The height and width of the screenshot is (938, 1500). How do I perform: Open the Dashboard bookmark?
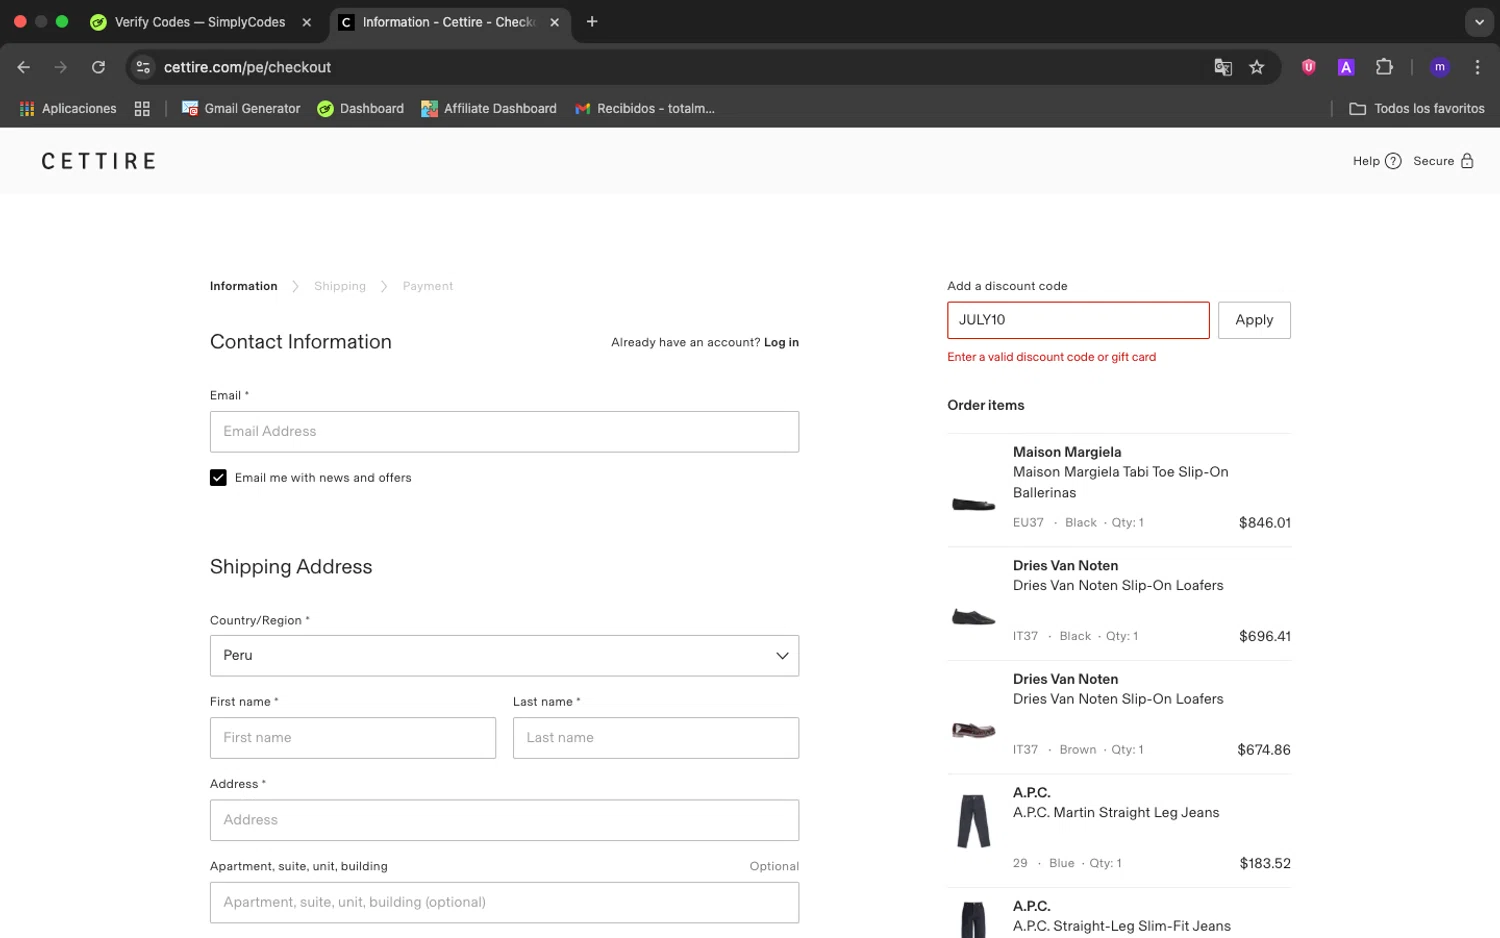(360, 108)
